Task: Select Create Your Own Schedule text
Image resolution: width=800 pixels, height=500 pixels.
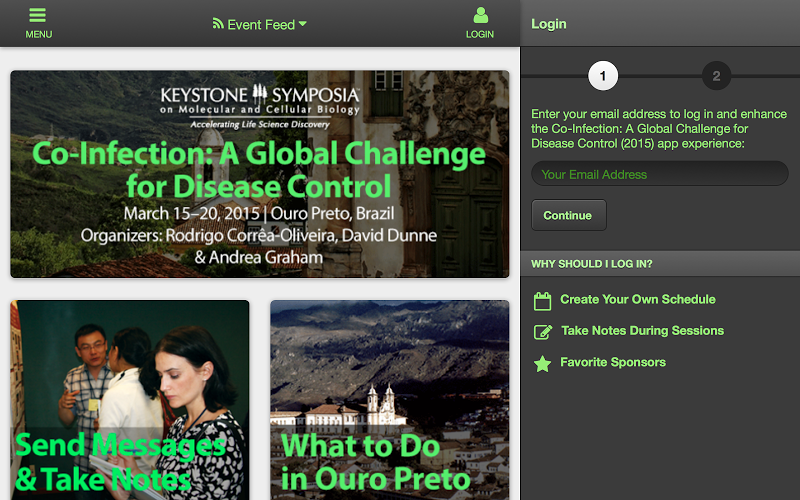Action: tap(638, 299)
